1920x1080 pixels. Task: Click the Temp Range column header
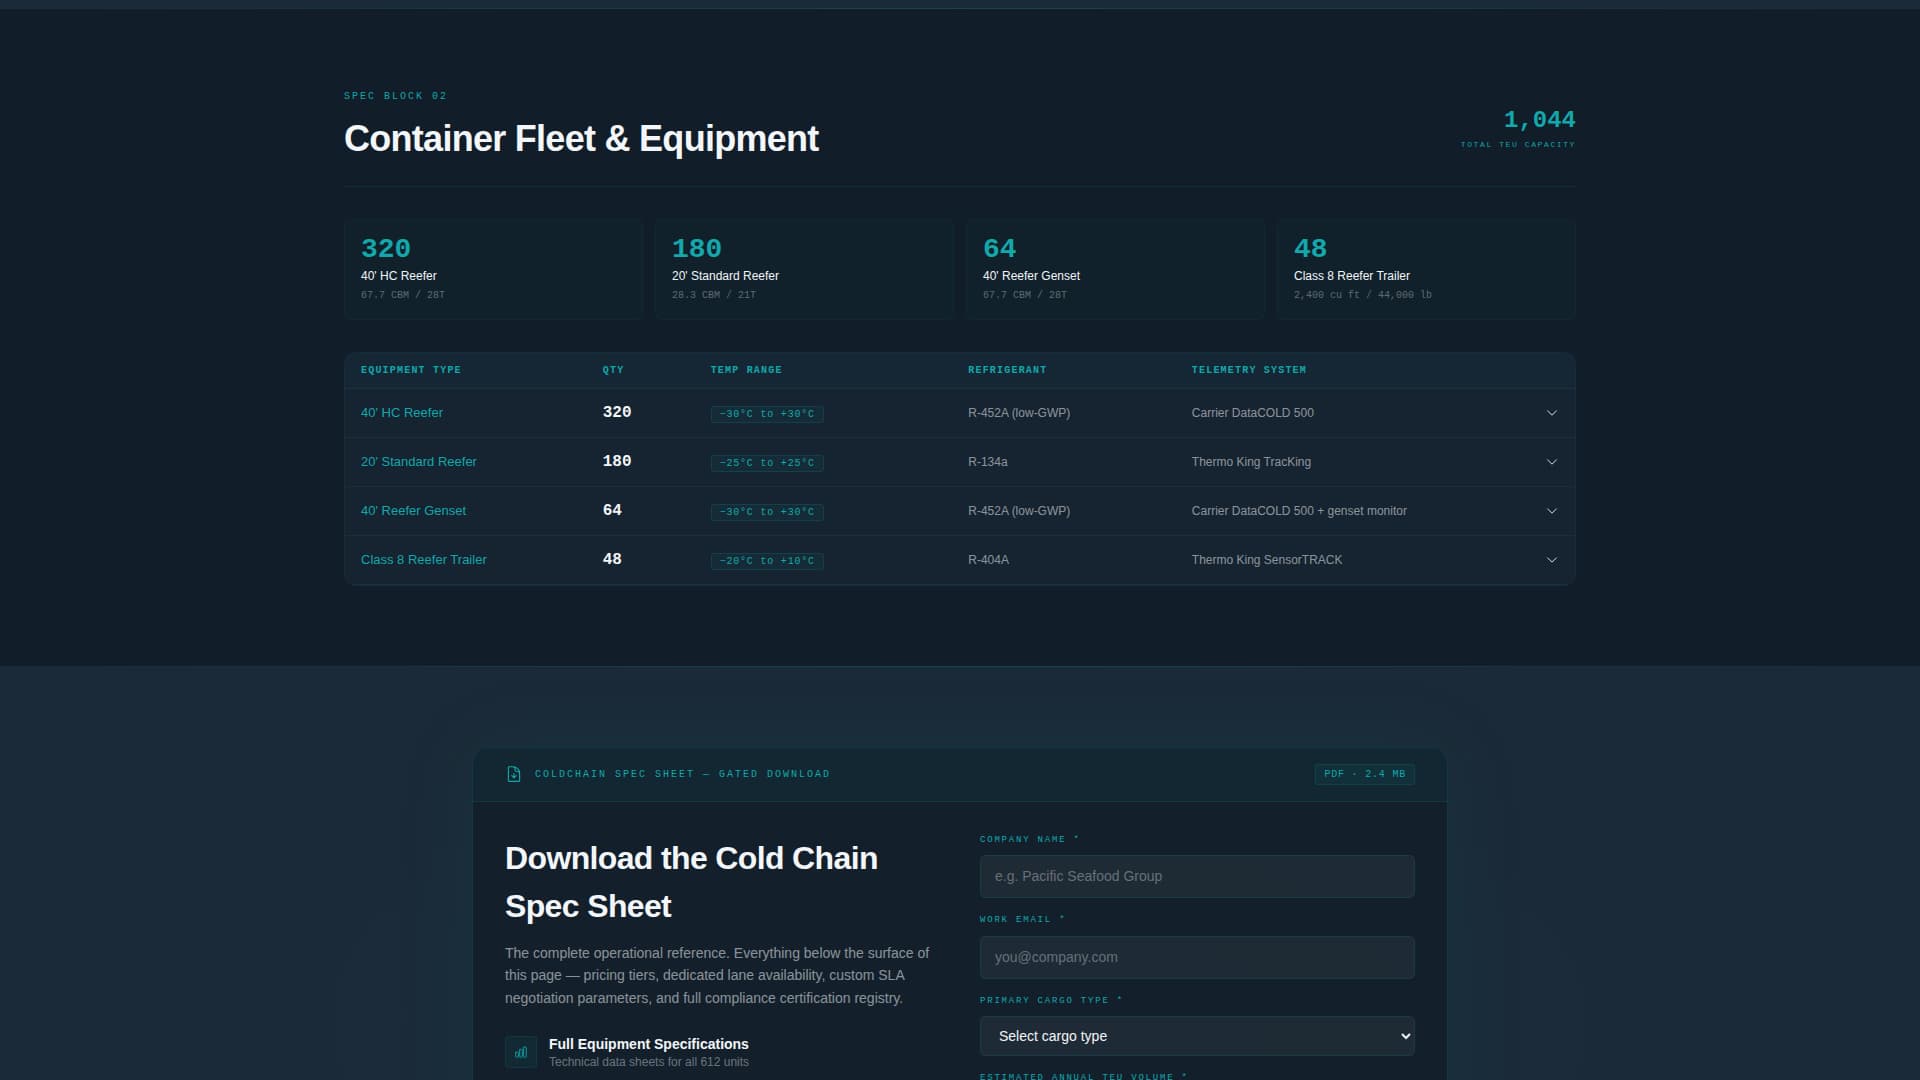(x=745, y=370)
